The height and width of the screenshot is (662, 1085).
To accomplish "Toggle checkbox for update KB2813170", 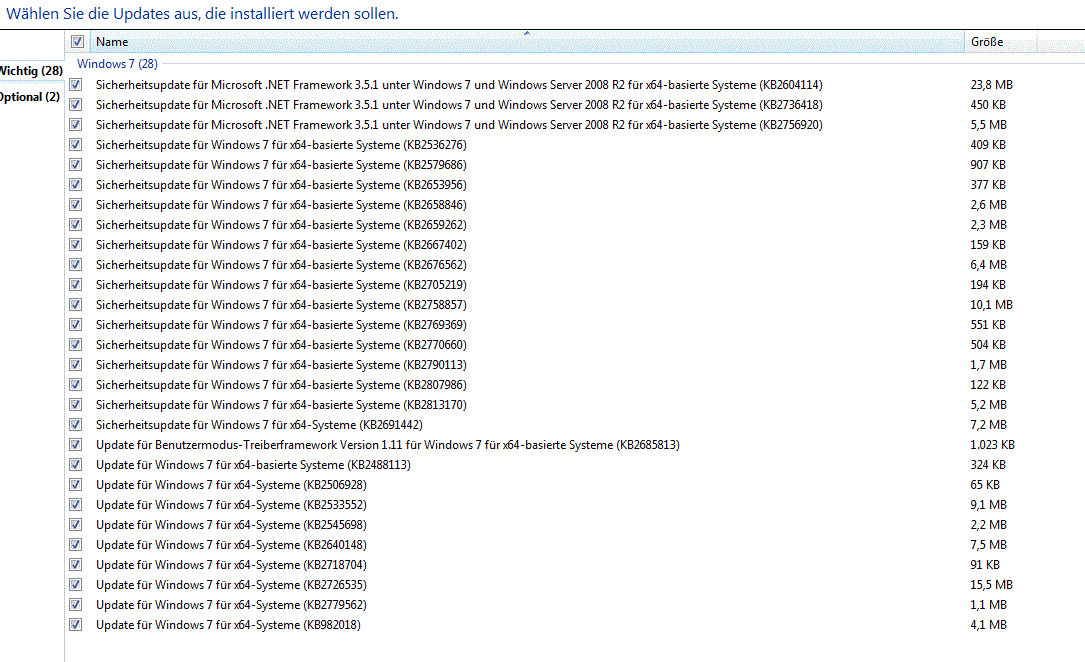I will coord(76,405).
